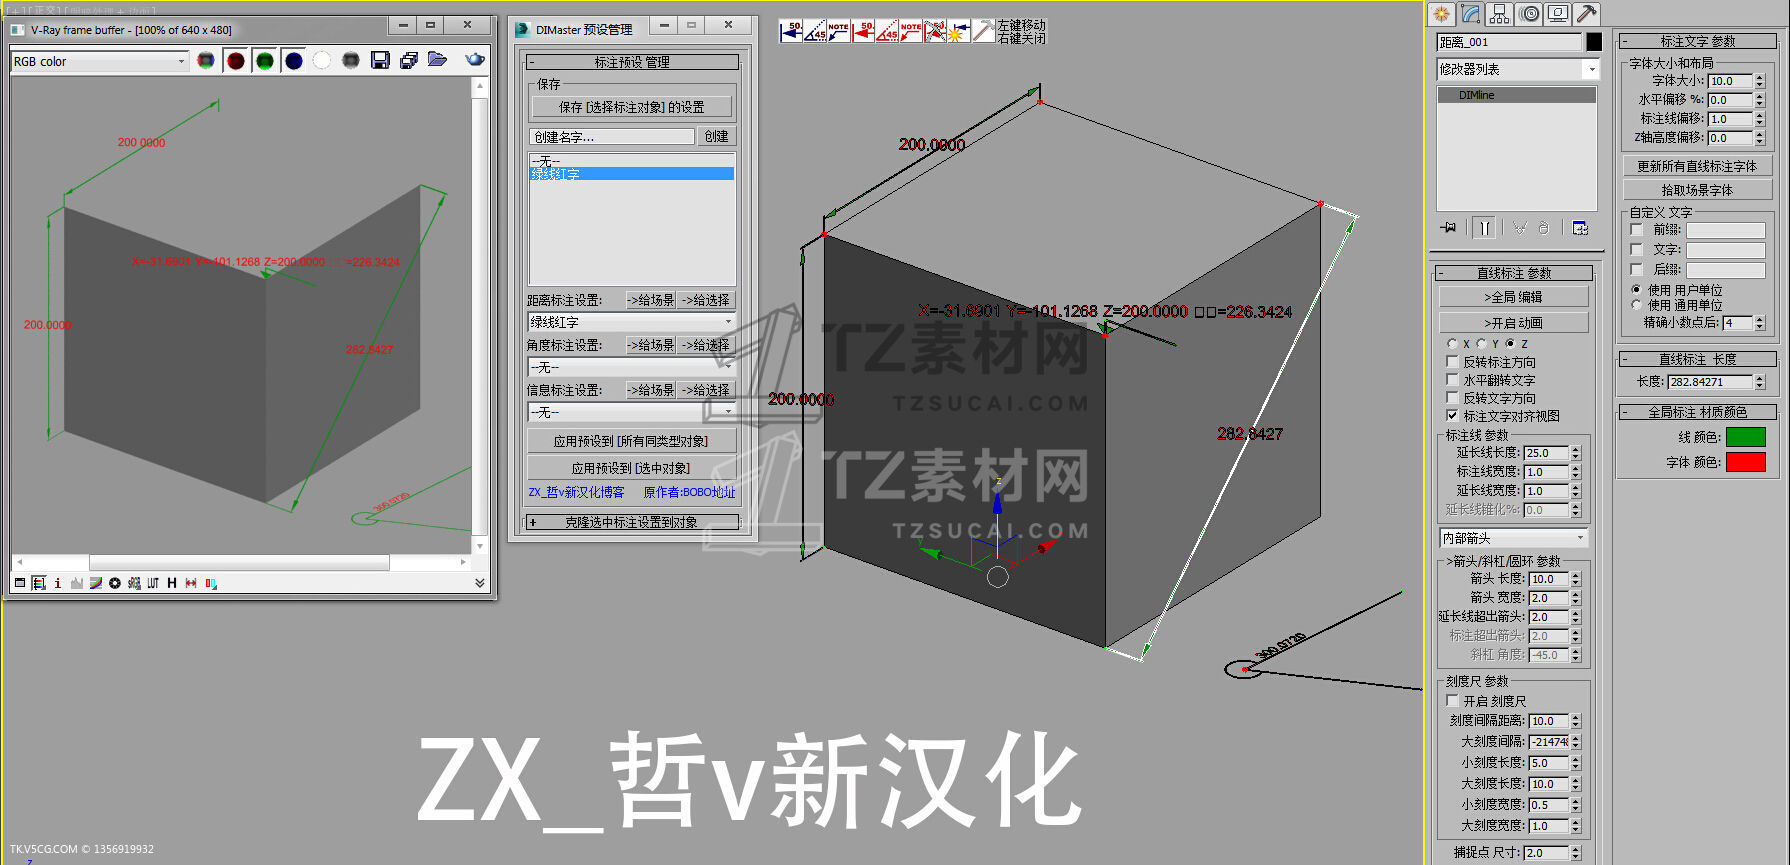Render last with the teapot icon
Viewport: 1790px width, 865px height.
(475, 60)
